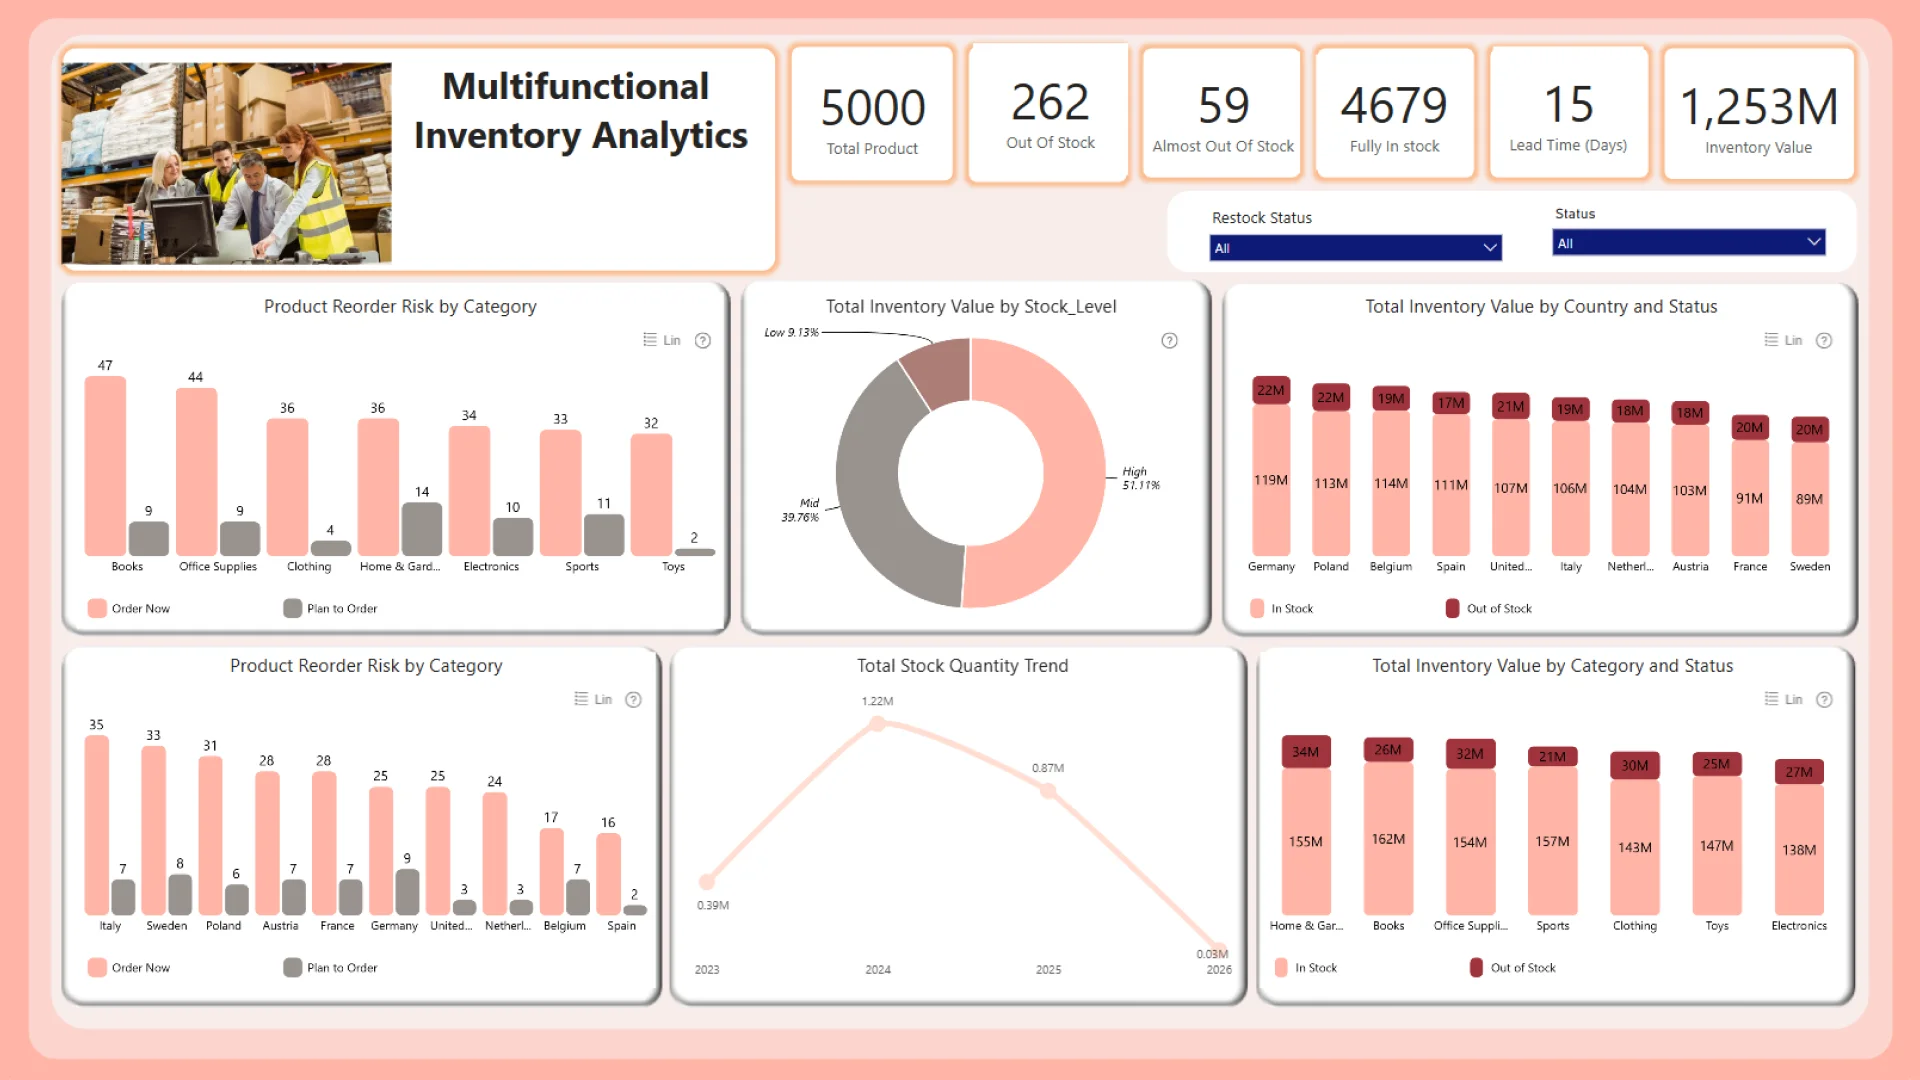Image resolution: width=1920 pixels, height=1080 pixels.
Task: Click help icon on Category and Status chart
Action: (x=1824, y=699)
